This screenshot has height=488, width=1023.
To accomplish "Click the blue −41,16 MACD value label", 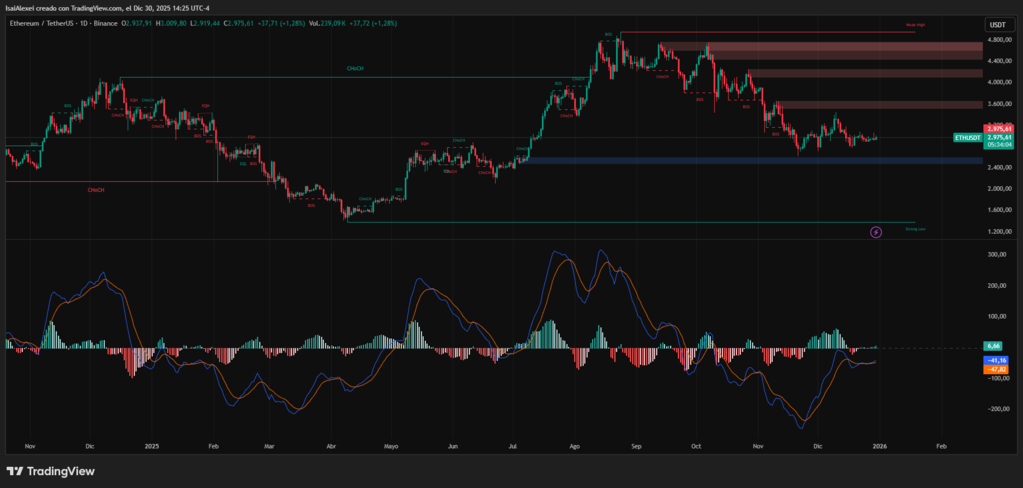I will 996,359.
